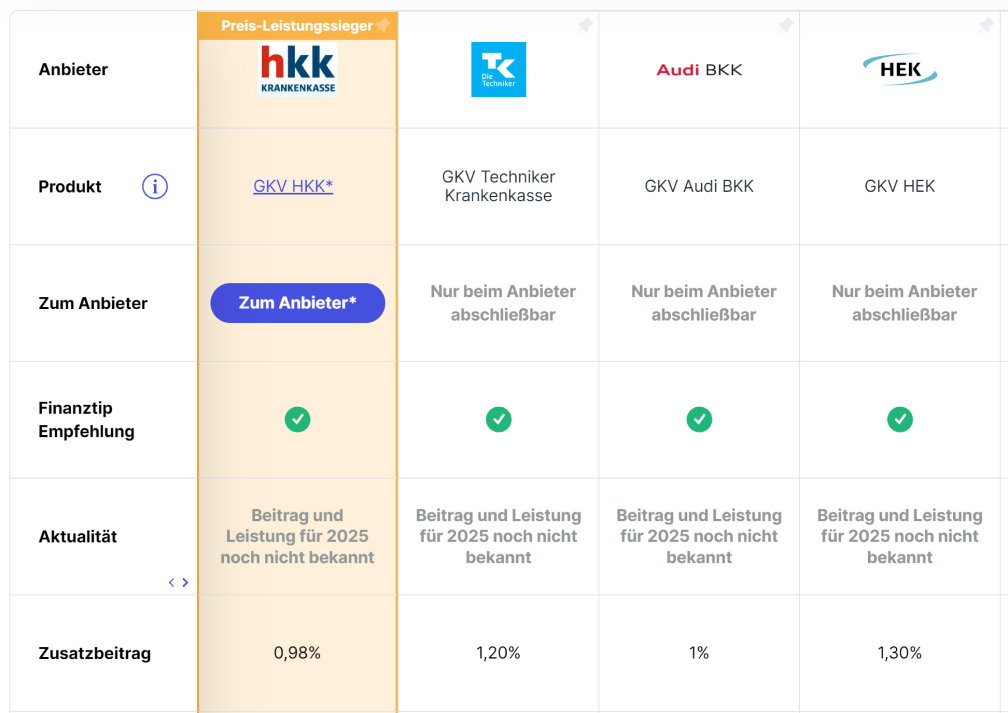Click the blue Zum Anbieter* button
1008x713 pixels.
pyautogui.click(x=298, y=303)
